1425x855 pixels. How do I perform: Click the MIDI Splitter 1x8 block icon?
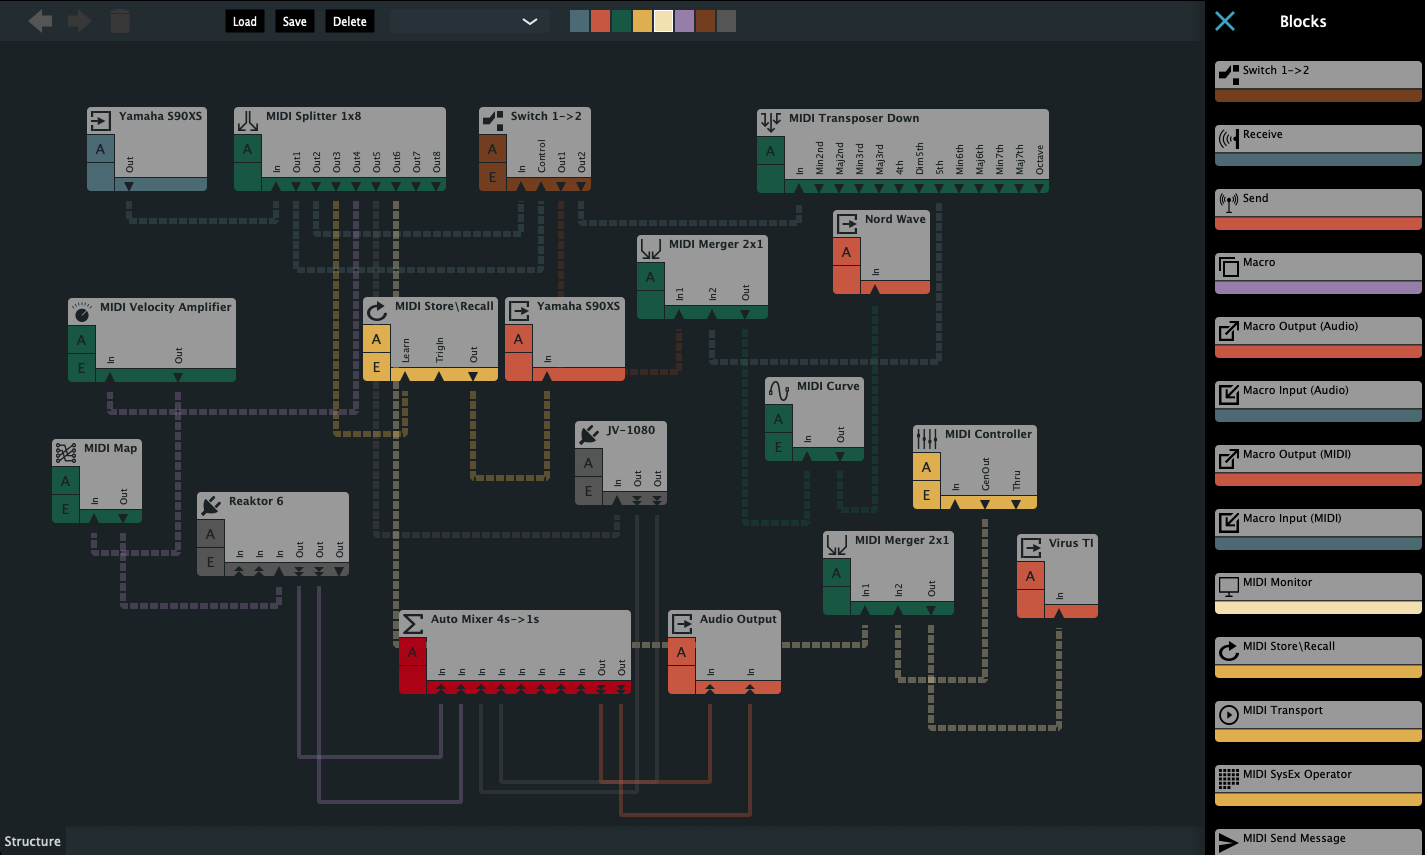tap(247, 121)
